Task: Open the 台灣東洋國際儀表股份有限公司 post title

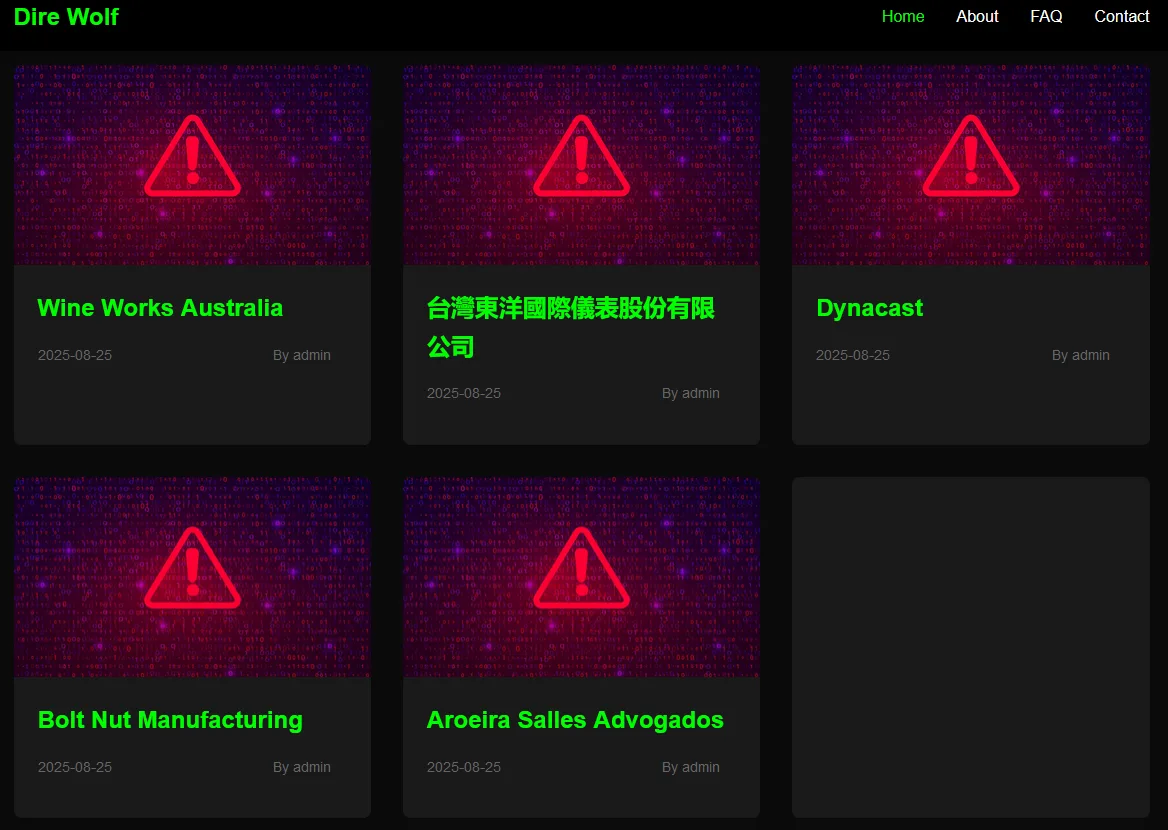Action: click(x=570, y=327)
